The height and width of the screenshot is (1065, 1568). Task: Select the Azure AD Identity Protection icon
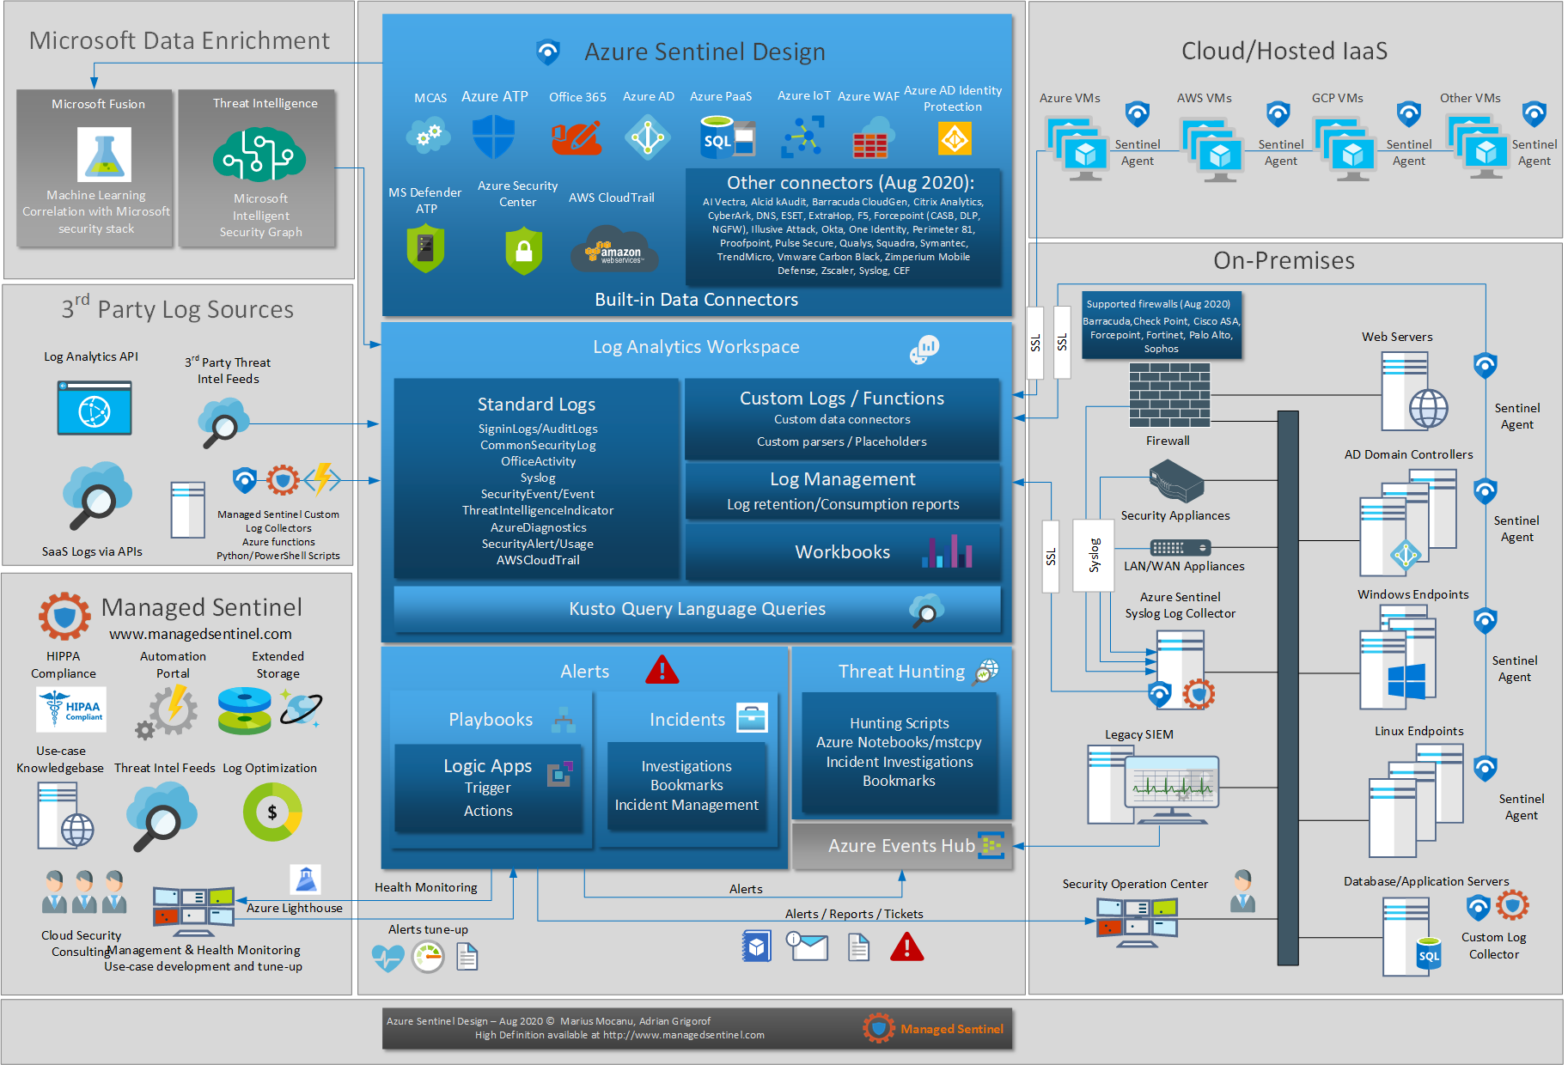click(954, 138)
